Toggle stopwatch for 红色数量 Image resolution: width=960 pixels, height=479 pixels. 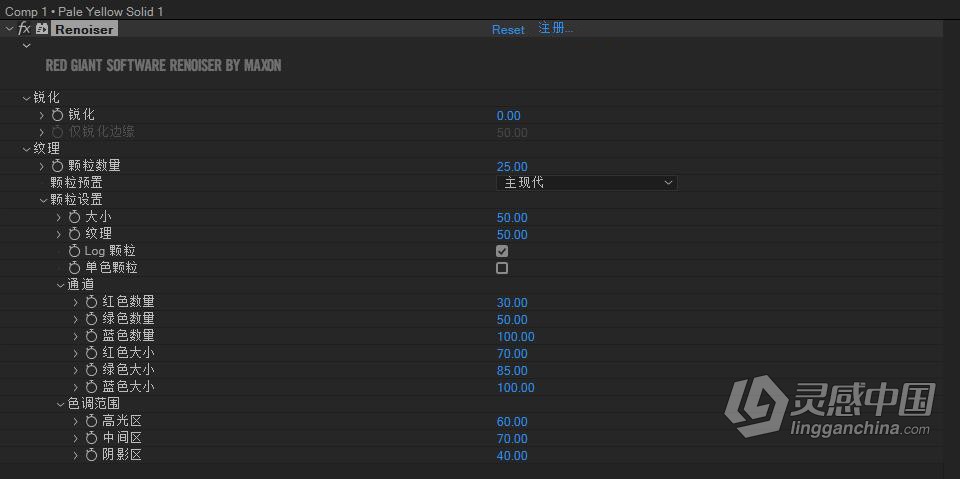click(92, 302)
